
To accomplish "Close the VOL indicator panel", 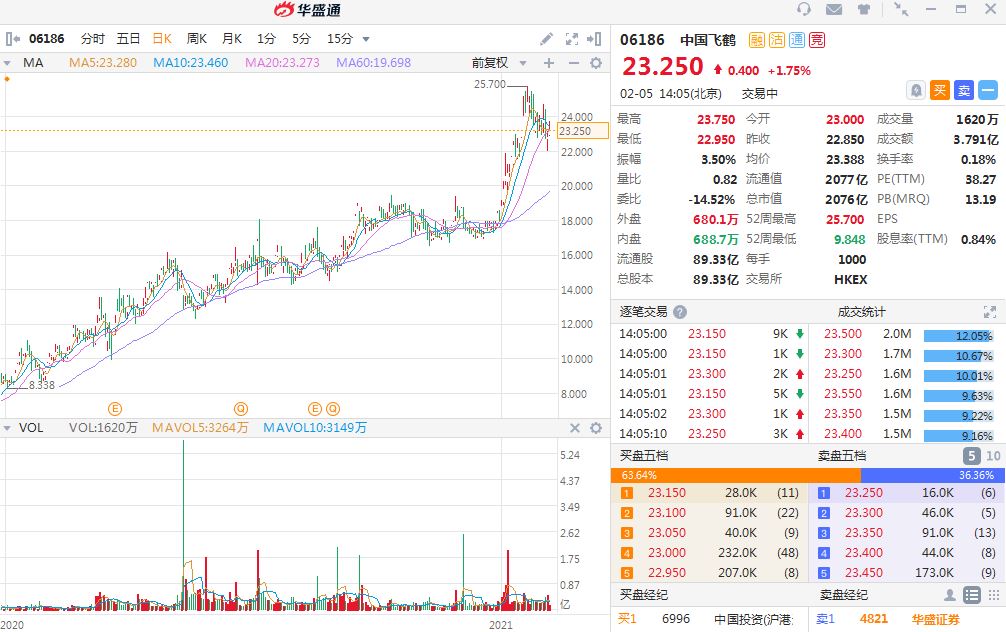I will point(575,428).
